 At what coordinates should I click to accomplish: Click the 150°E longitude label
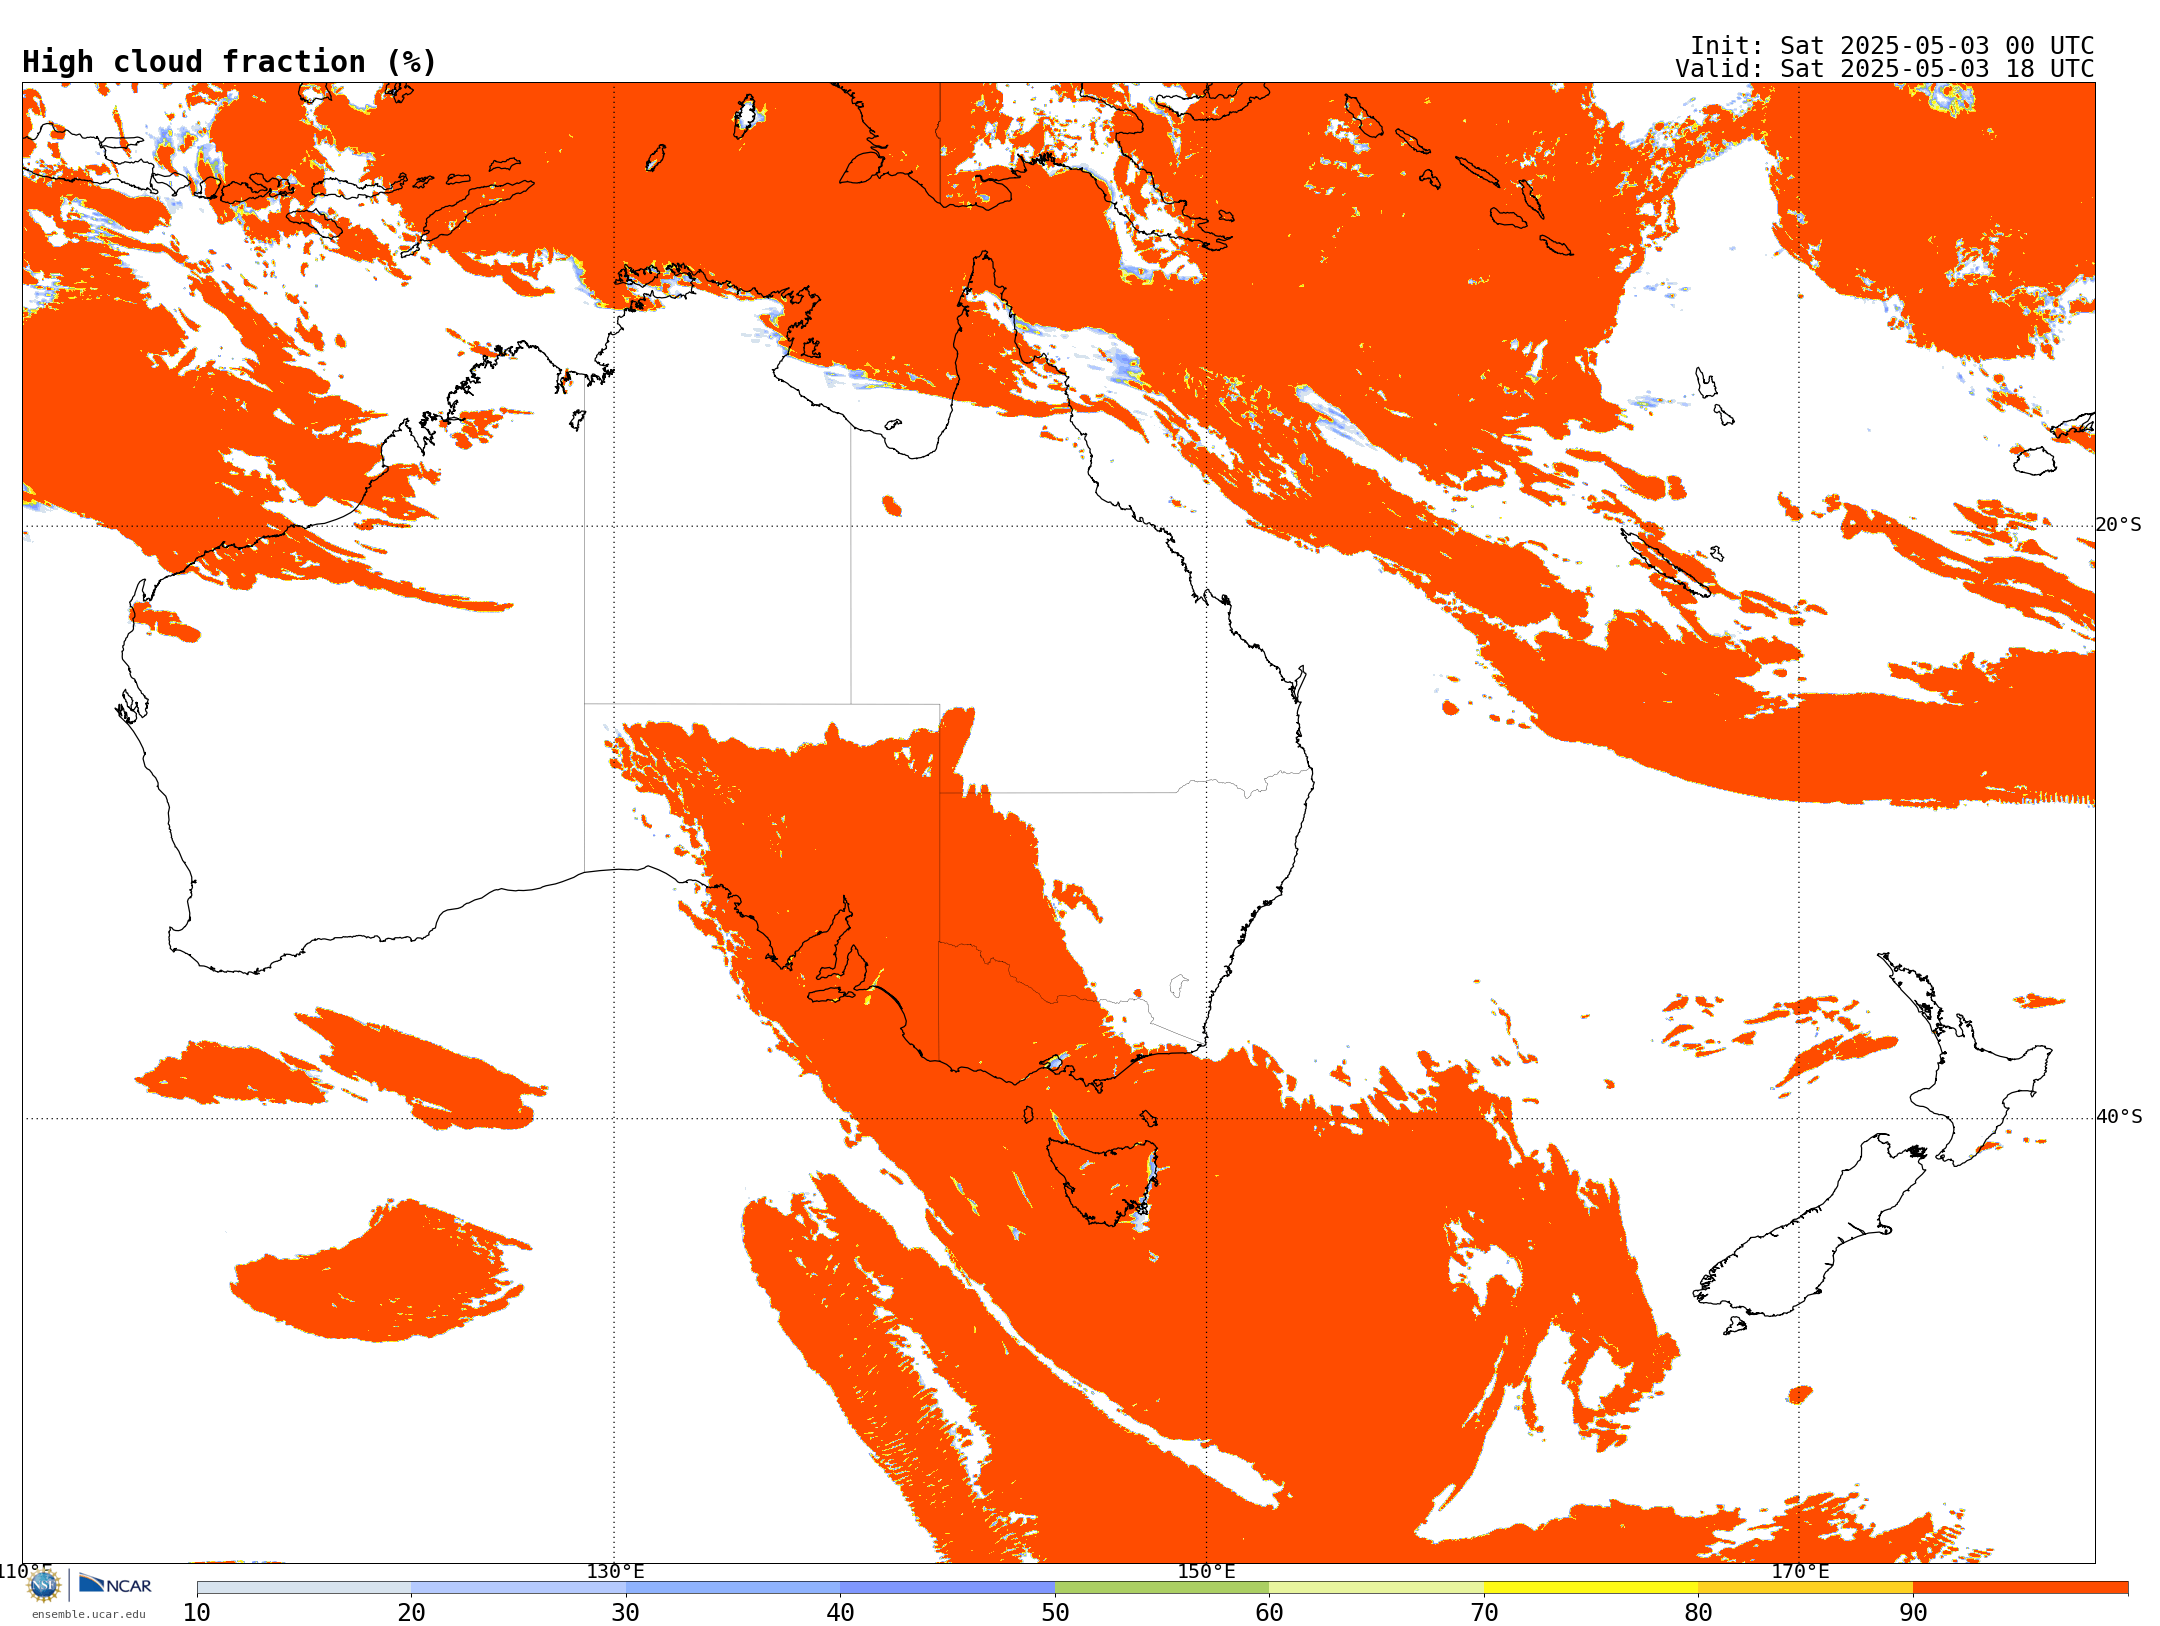coord(1206,1571)
